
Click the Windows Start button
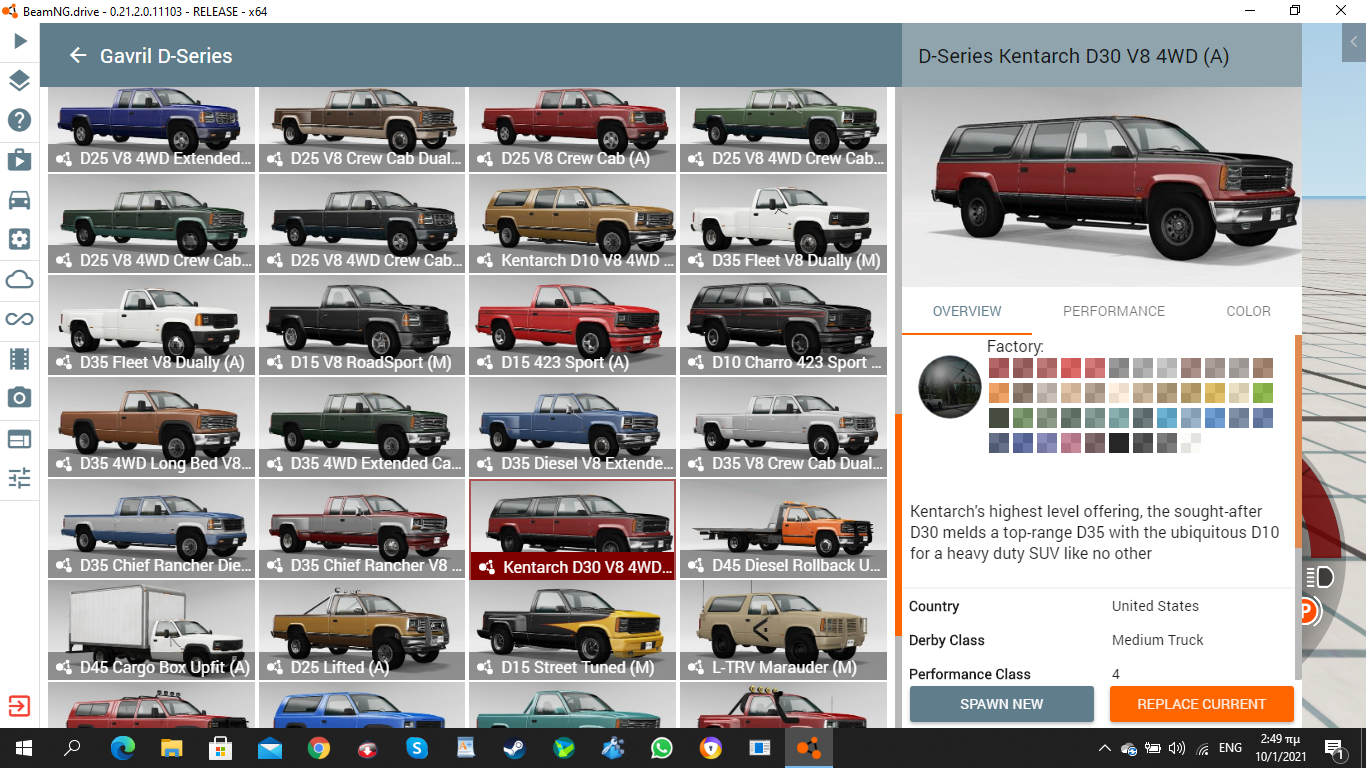[x=23, y=748]
